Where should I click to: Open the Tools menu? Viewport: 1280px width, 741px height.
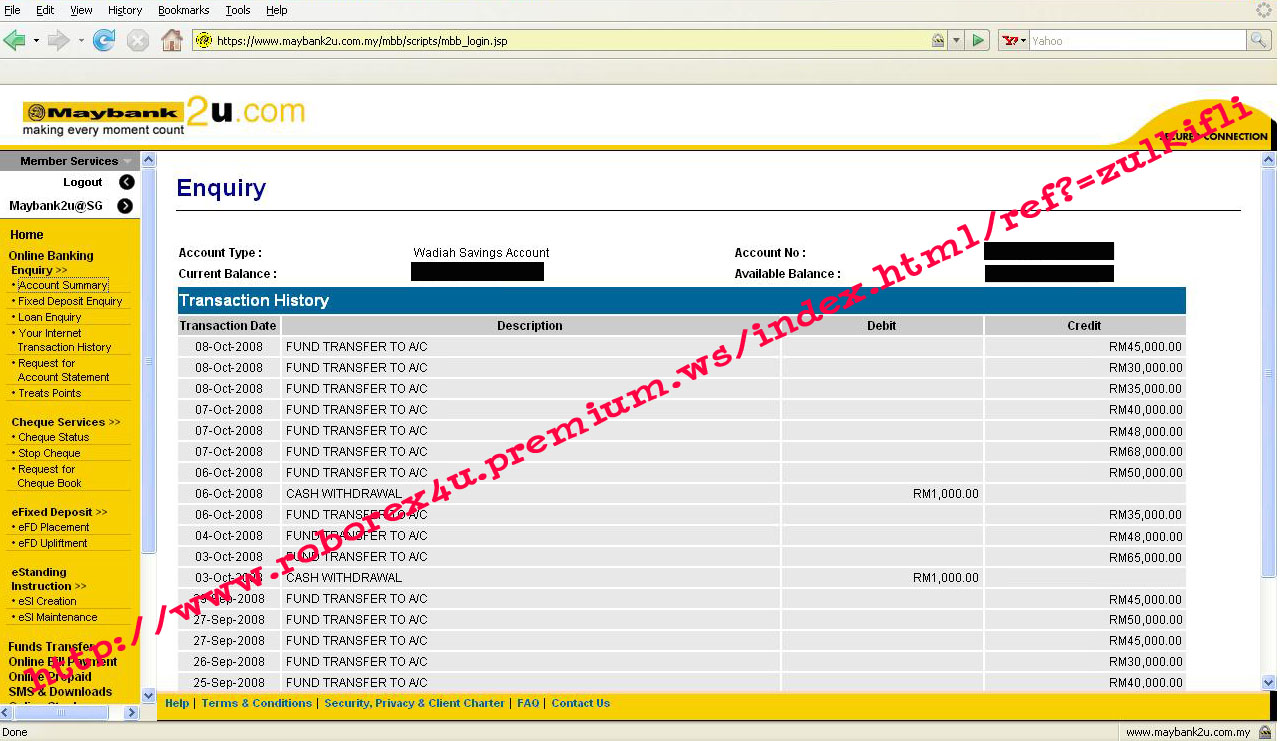(238, 10)
